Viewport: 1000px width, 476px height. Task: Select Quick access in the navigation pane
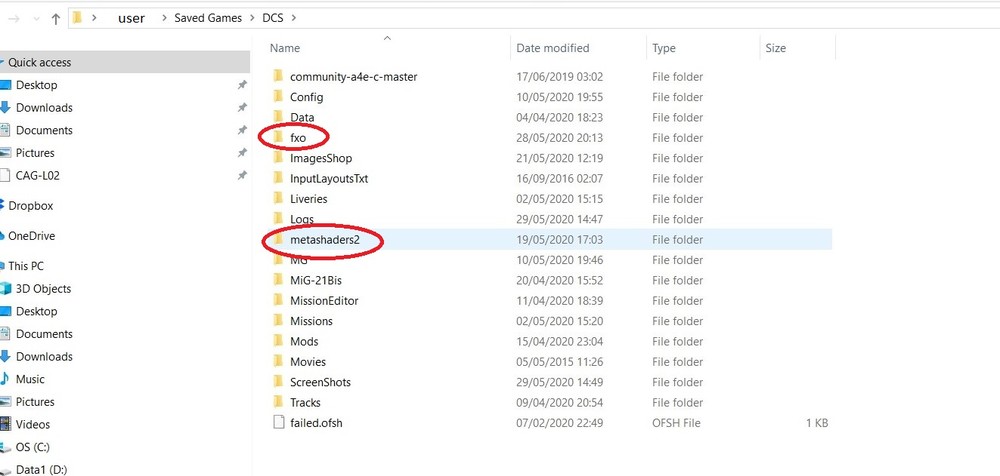point(40,62)
